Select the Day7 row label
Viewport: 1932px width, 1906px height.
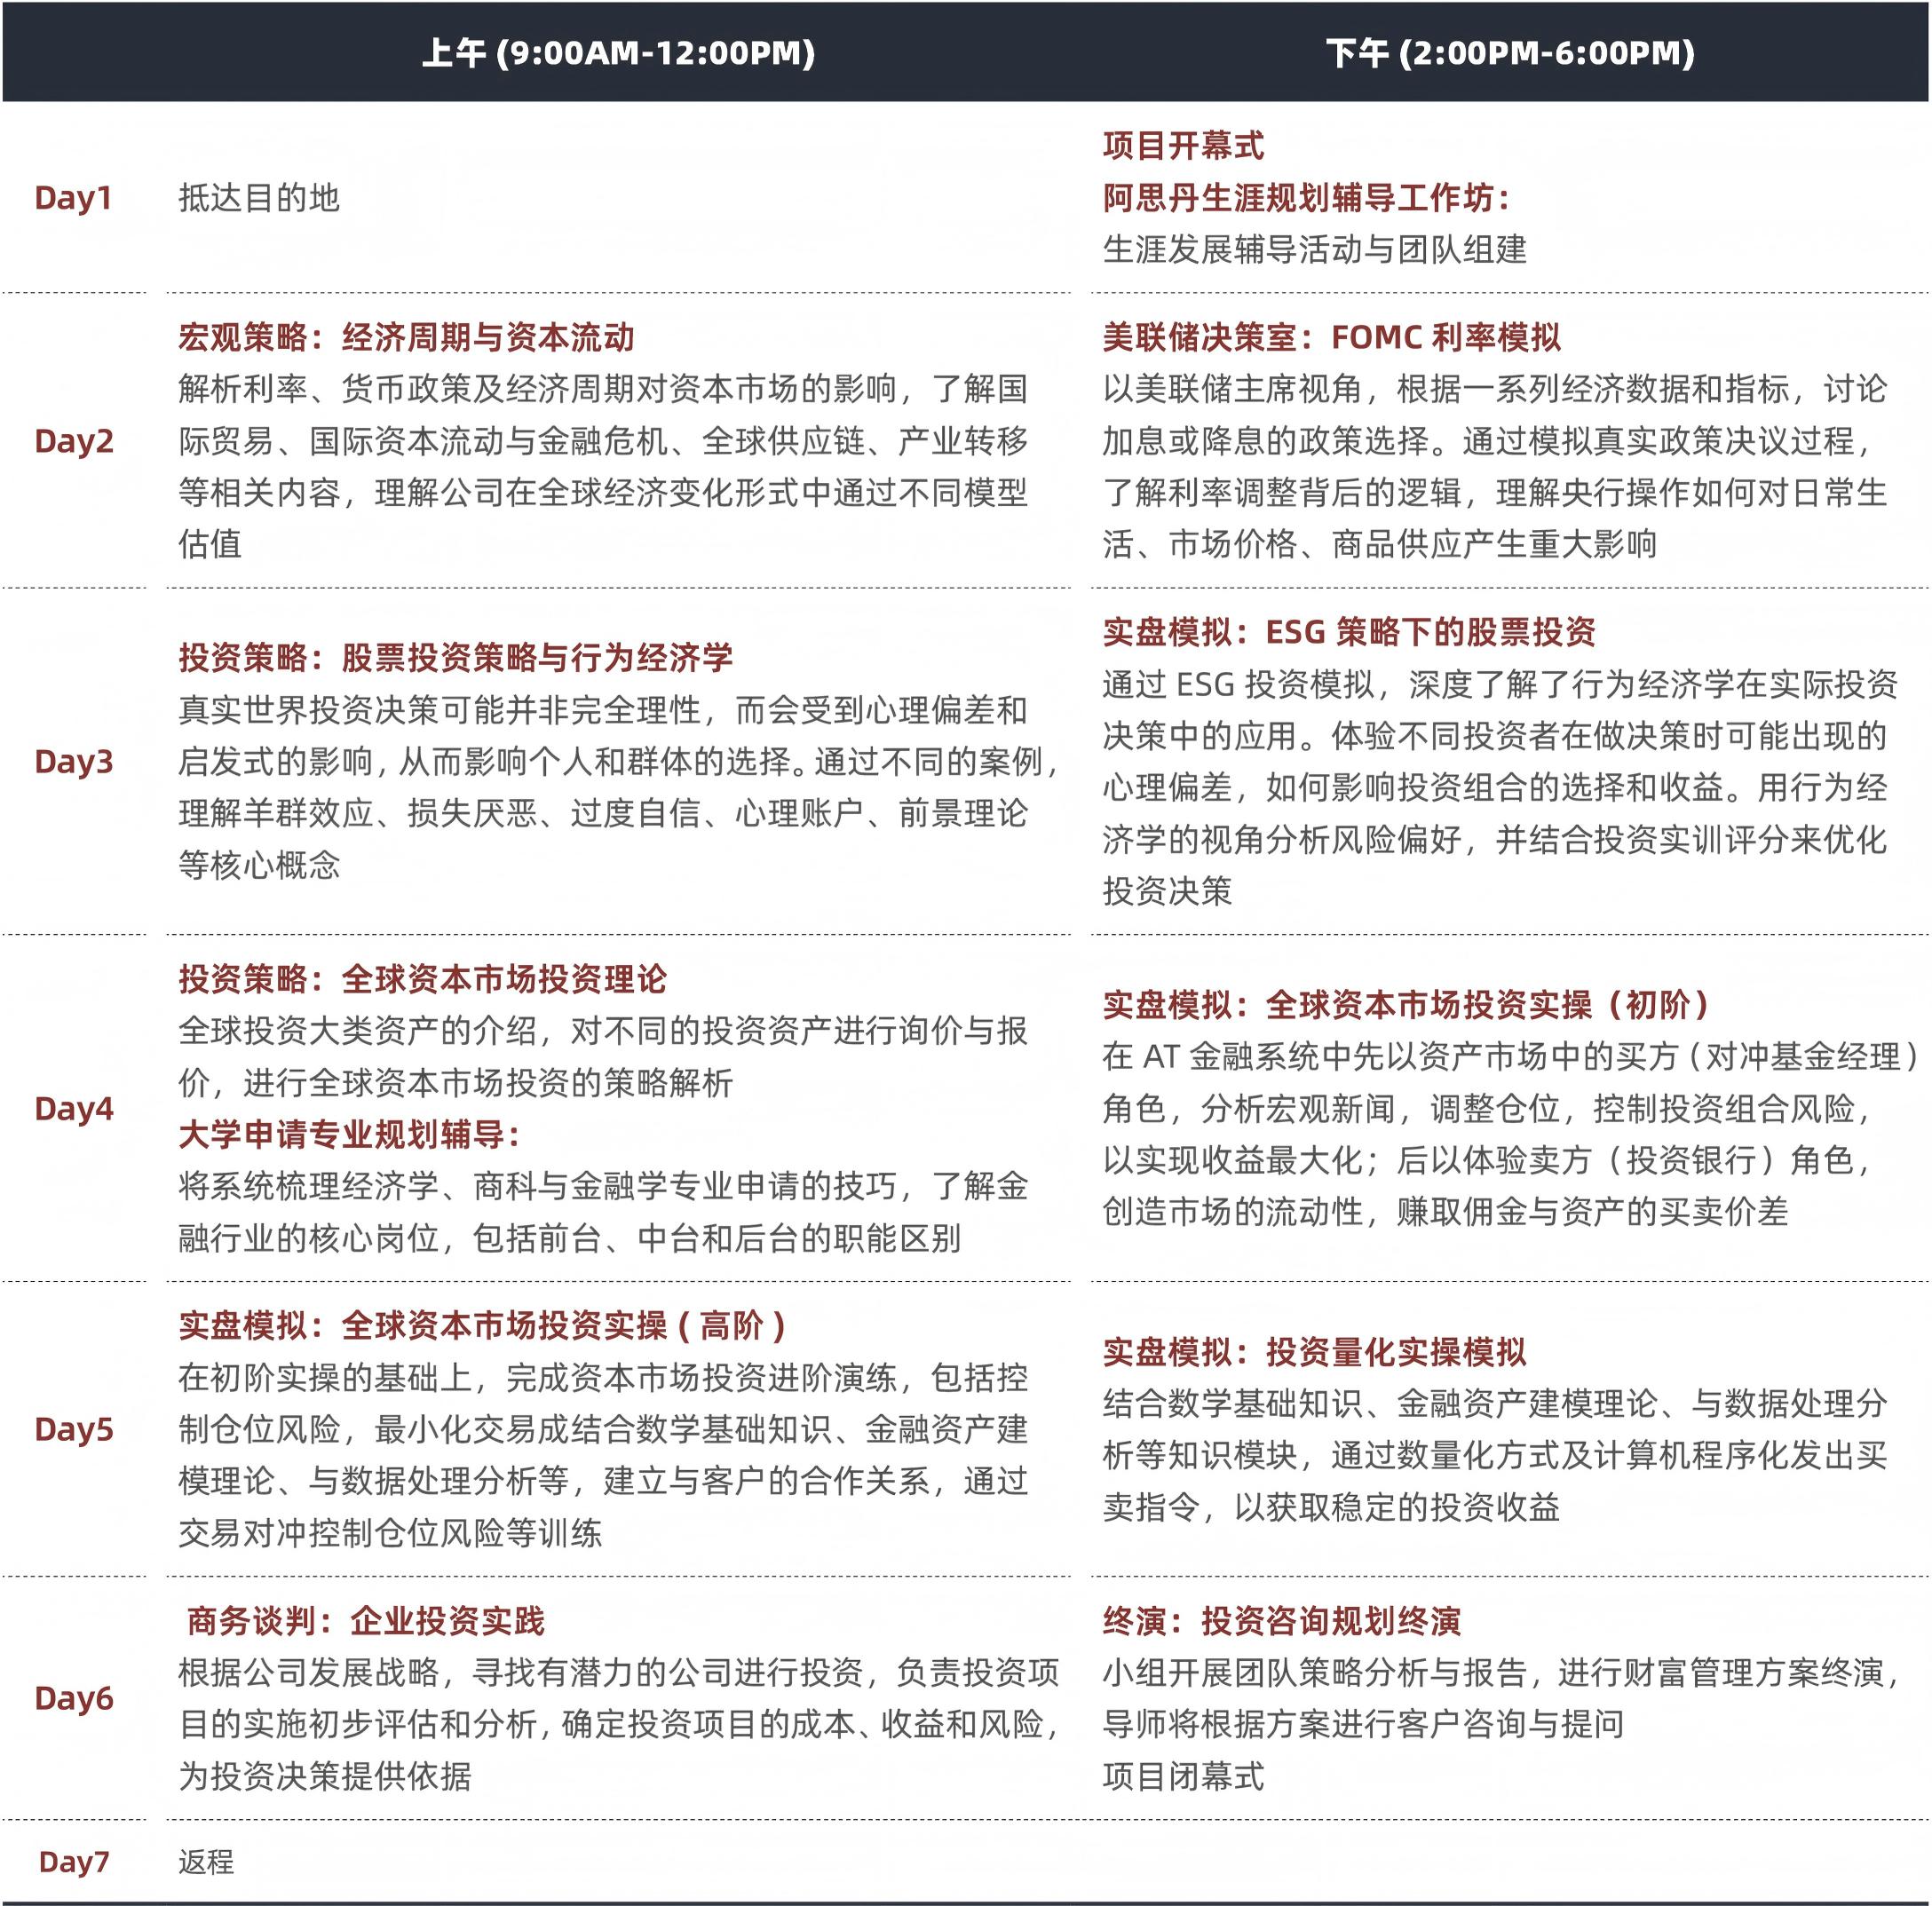click(x=73, y=1862)
